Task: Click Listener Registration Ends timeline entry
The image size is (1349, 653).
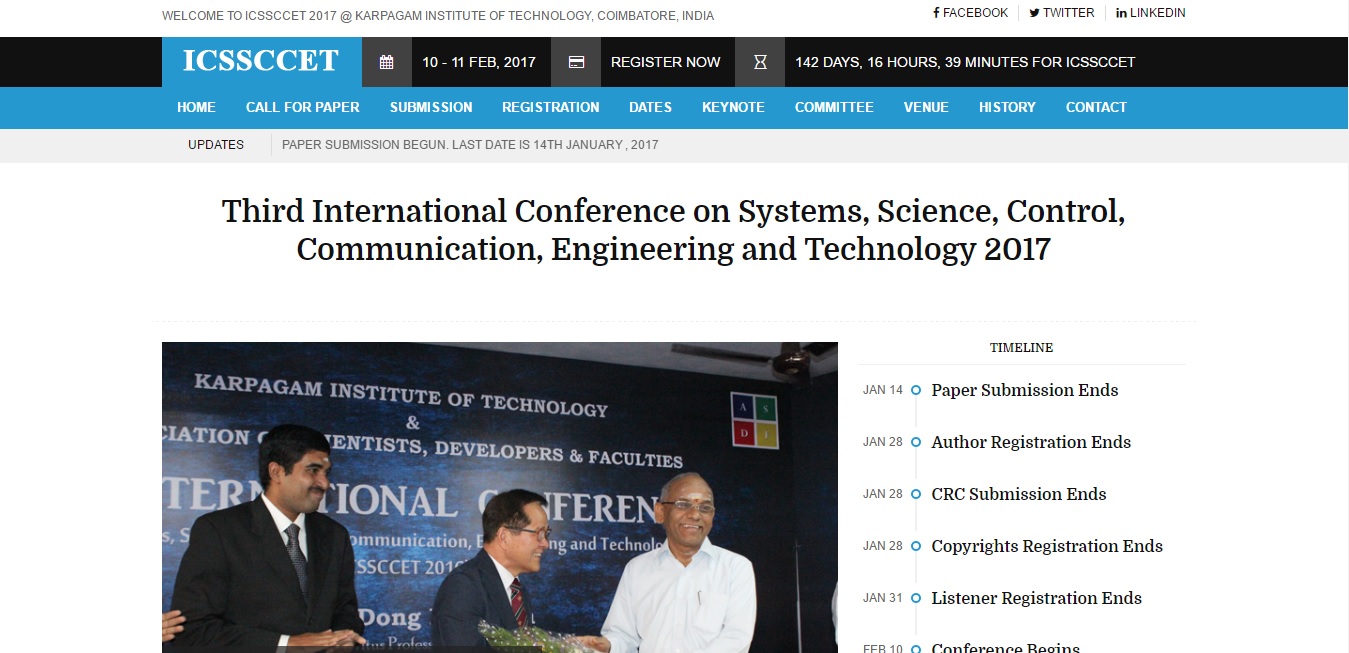Action: (x=1036, y=598)
